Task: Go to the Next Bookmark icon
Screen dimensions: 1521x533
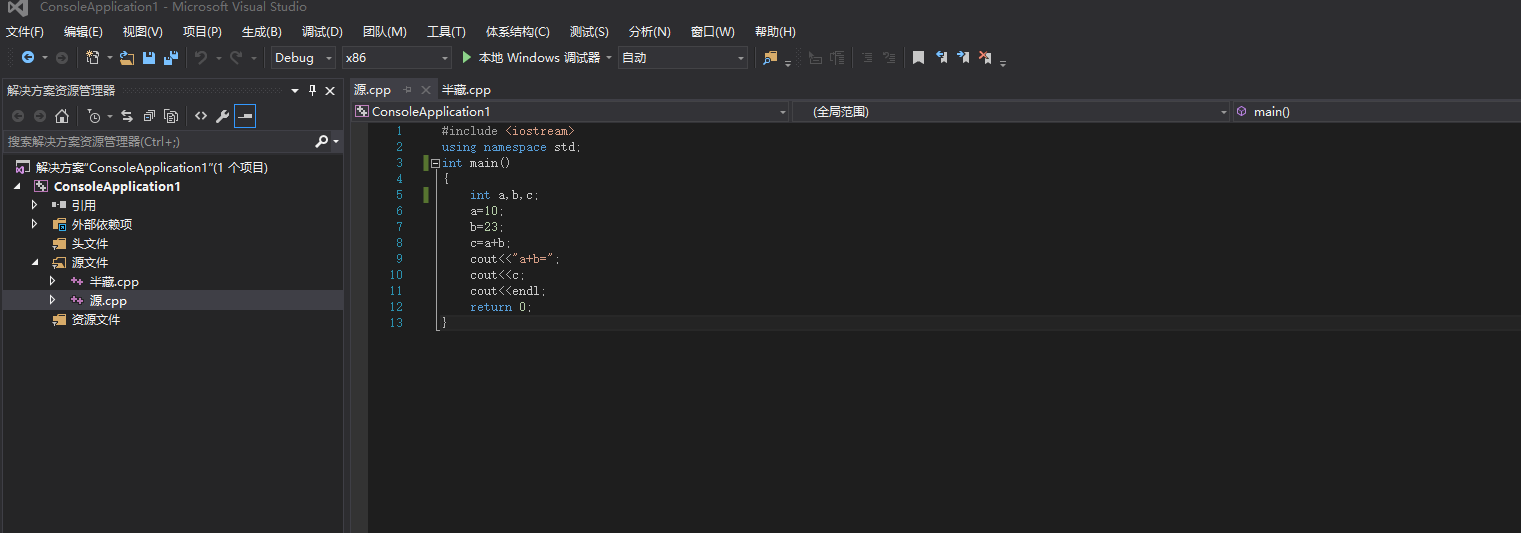Action: [963, 58]
